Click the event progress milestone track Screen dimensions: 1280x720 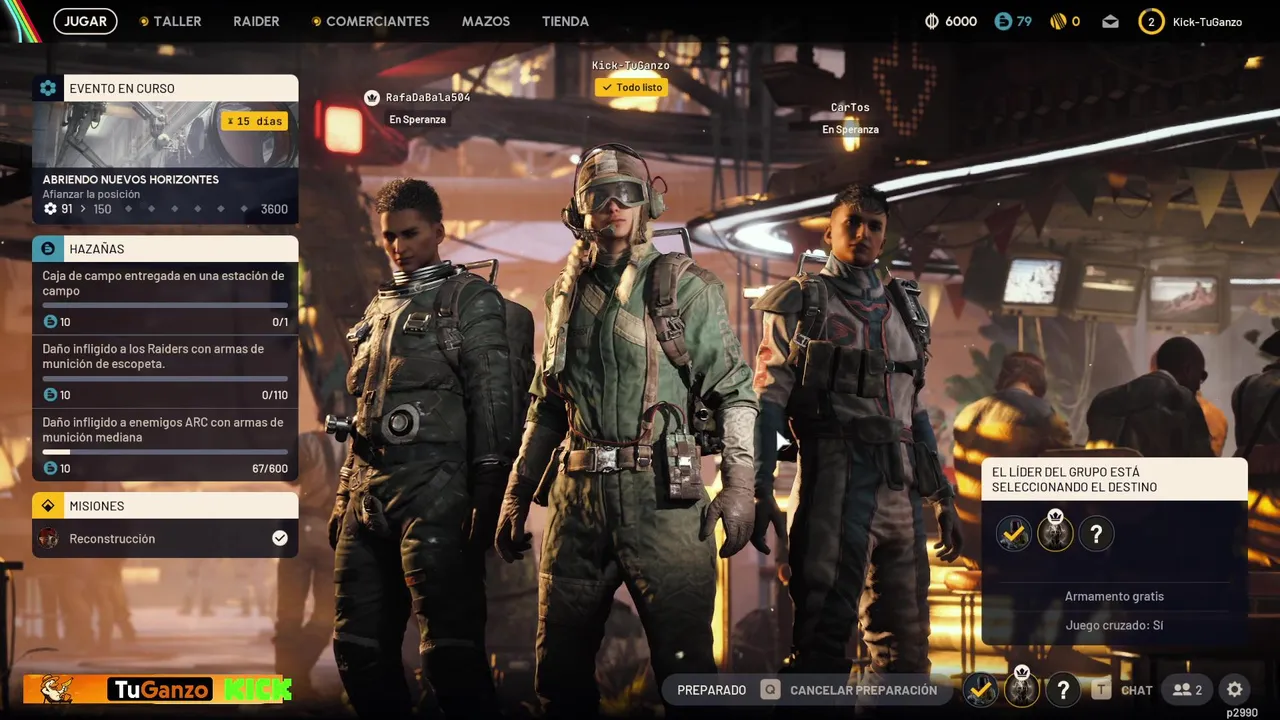pyautogui.click(x=185, y=209)
